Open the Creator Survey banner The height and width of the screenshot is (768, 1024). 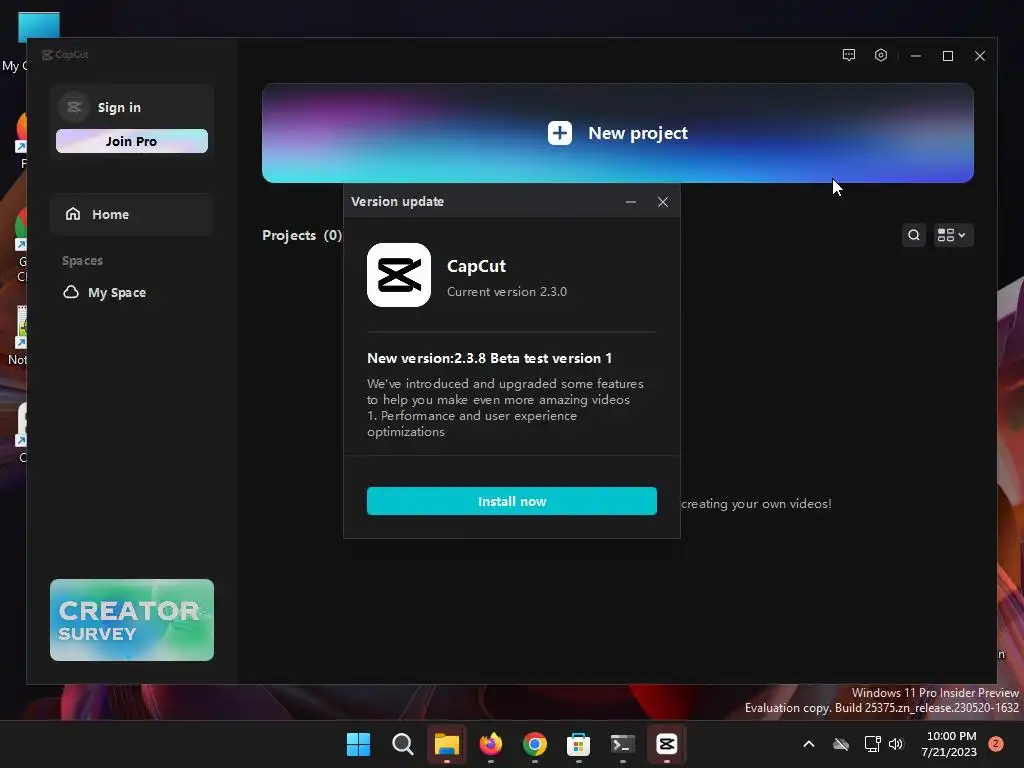click(132, 620)
